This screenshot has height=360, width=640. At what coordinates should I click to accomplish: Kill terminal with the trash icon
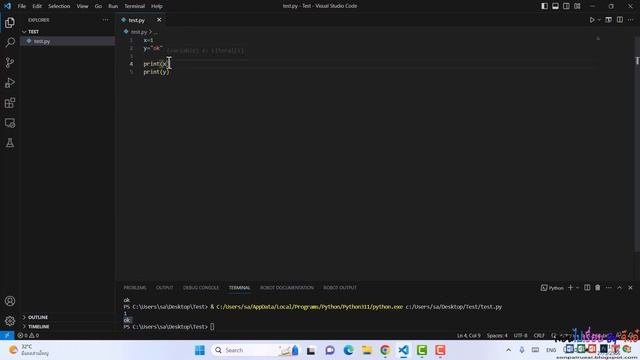pyautogui.click(x=598, y=288)
